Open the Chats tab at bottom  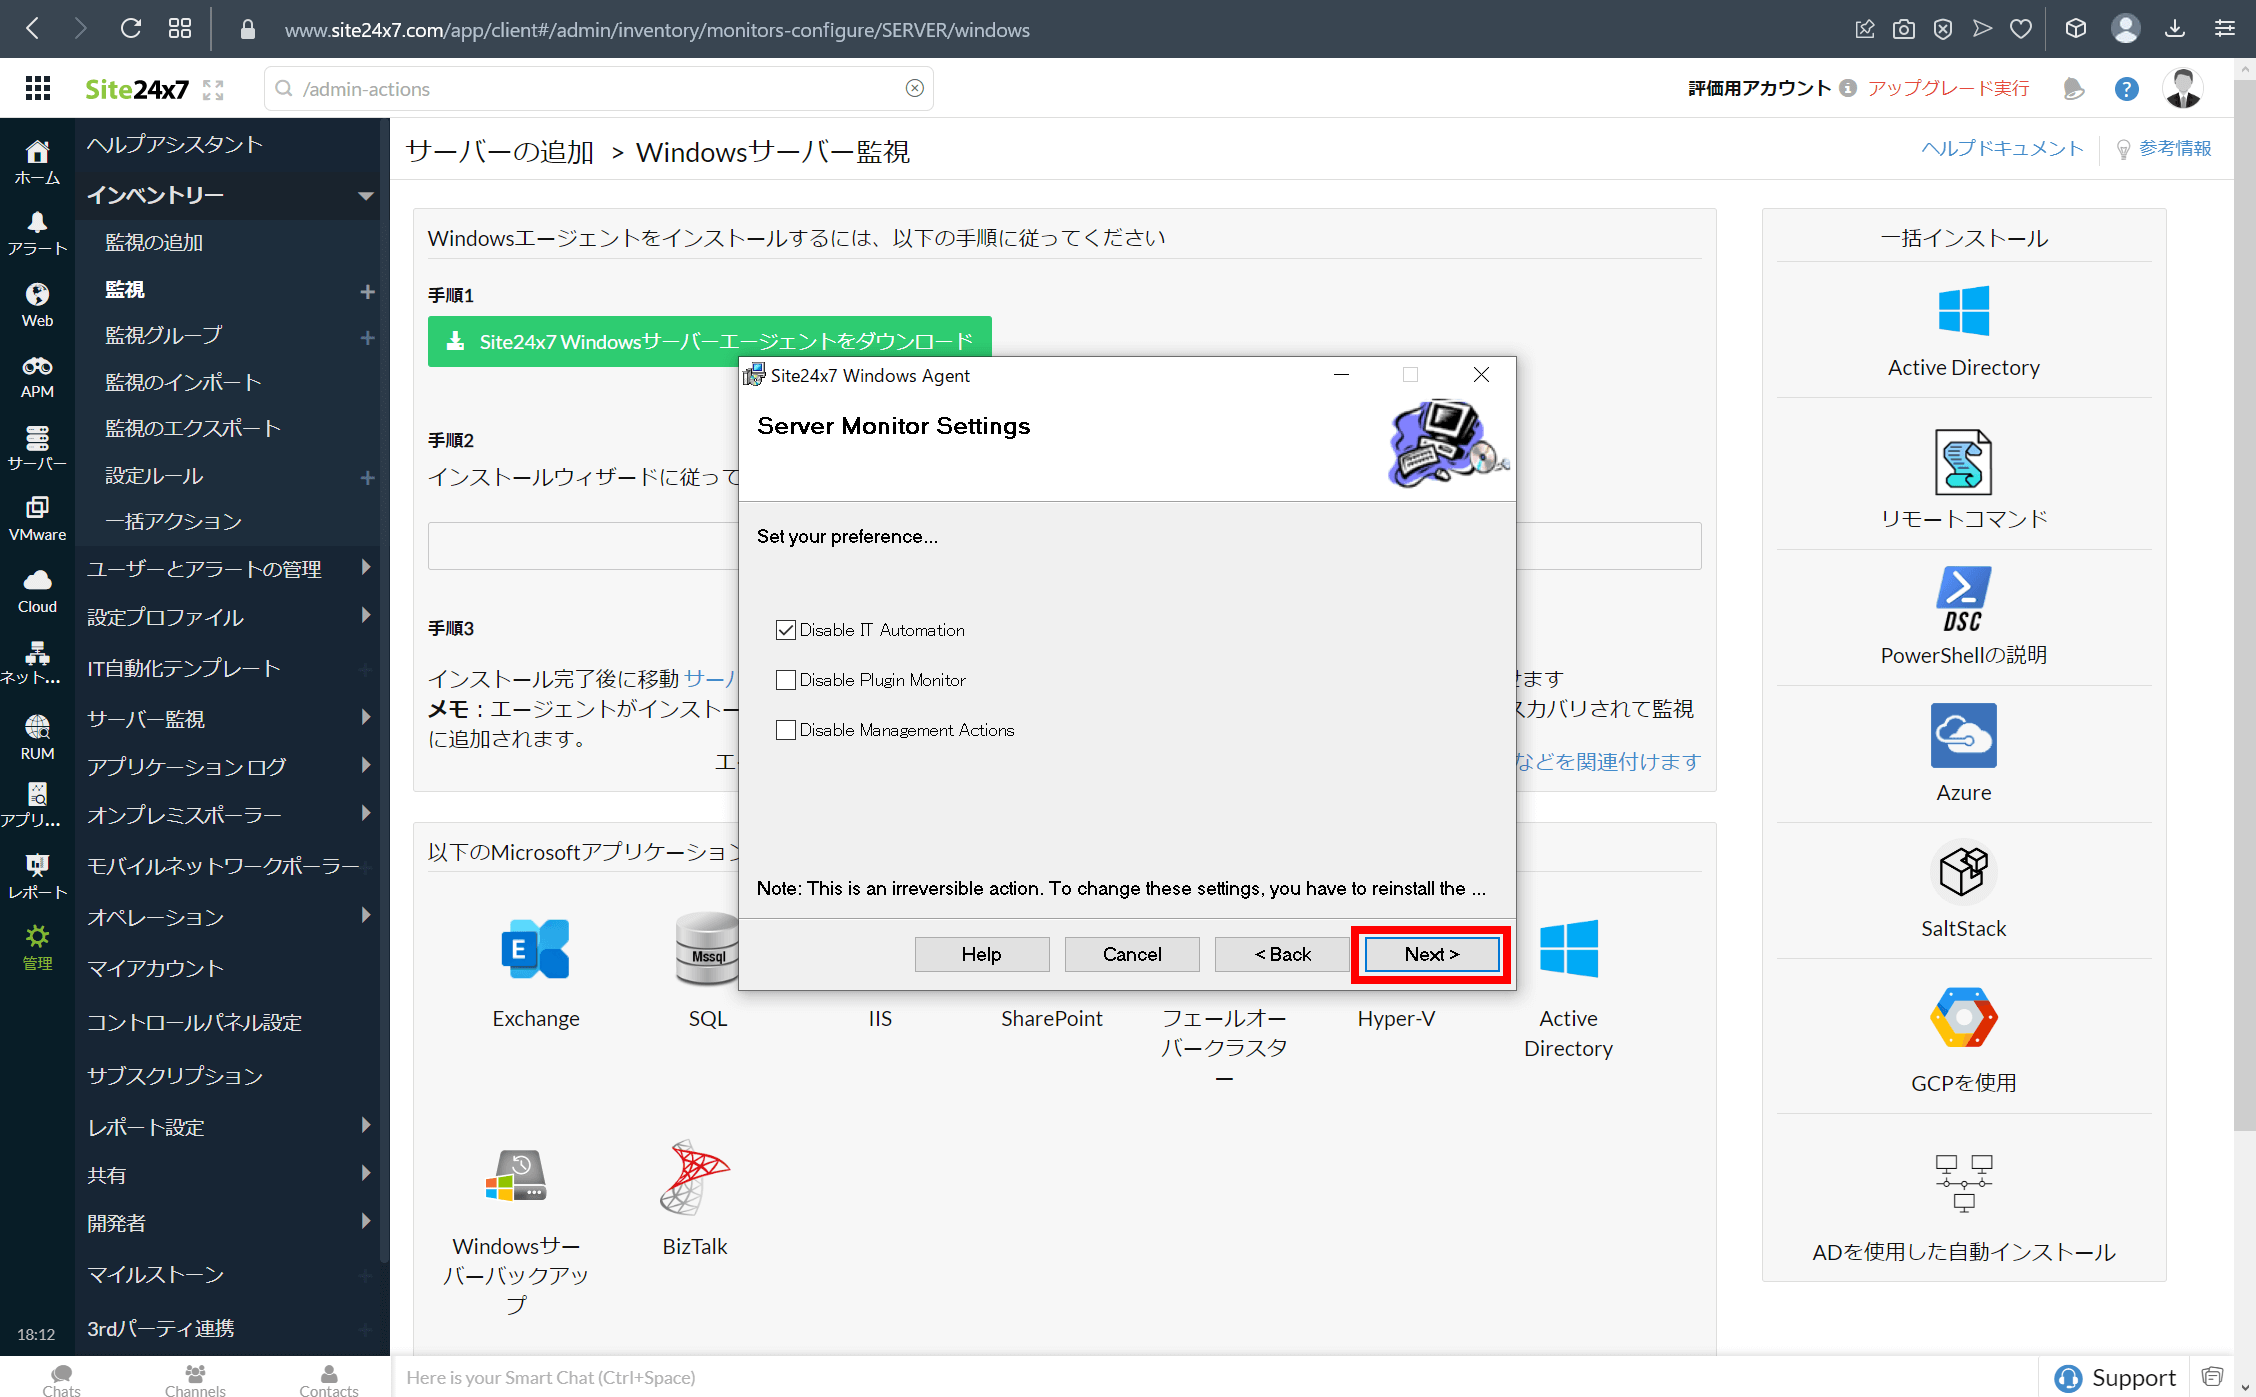(61, 1380)
